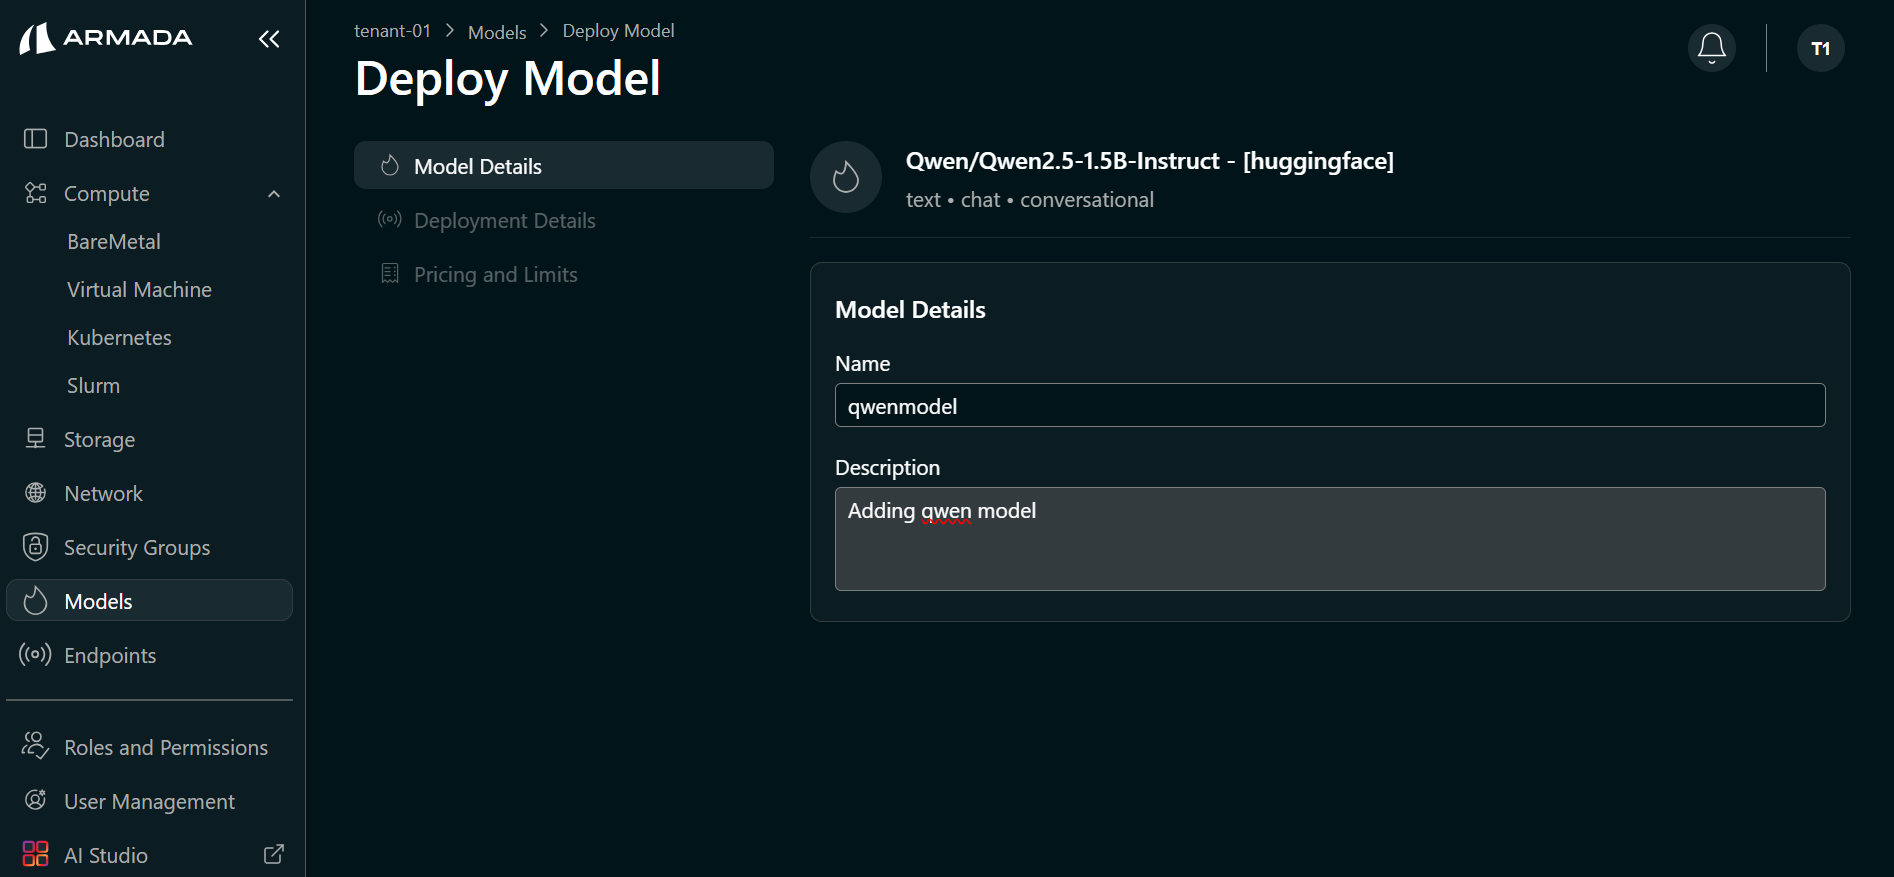Click the Security Groups shield icon
The width and height of the screenshot is (1894, 877).
[36, 546]
